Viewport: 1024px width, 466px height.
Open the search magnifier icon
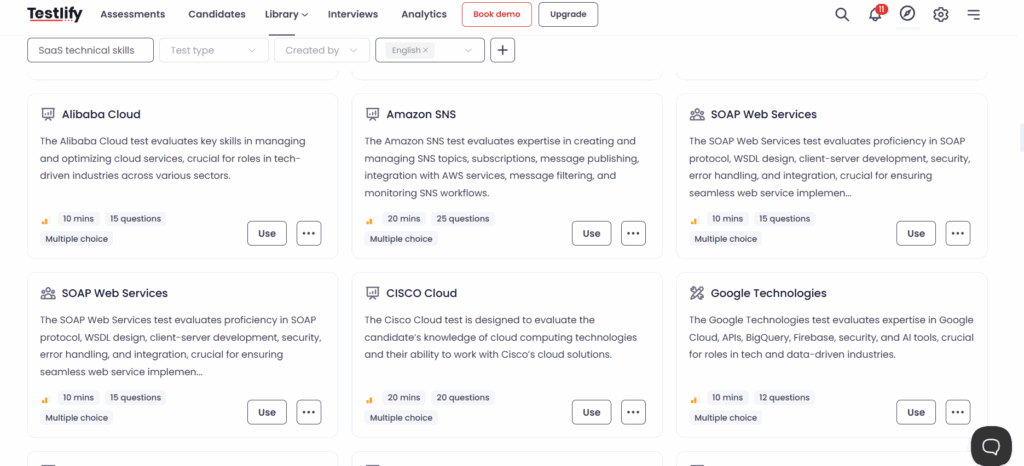[x=842, y=14]
